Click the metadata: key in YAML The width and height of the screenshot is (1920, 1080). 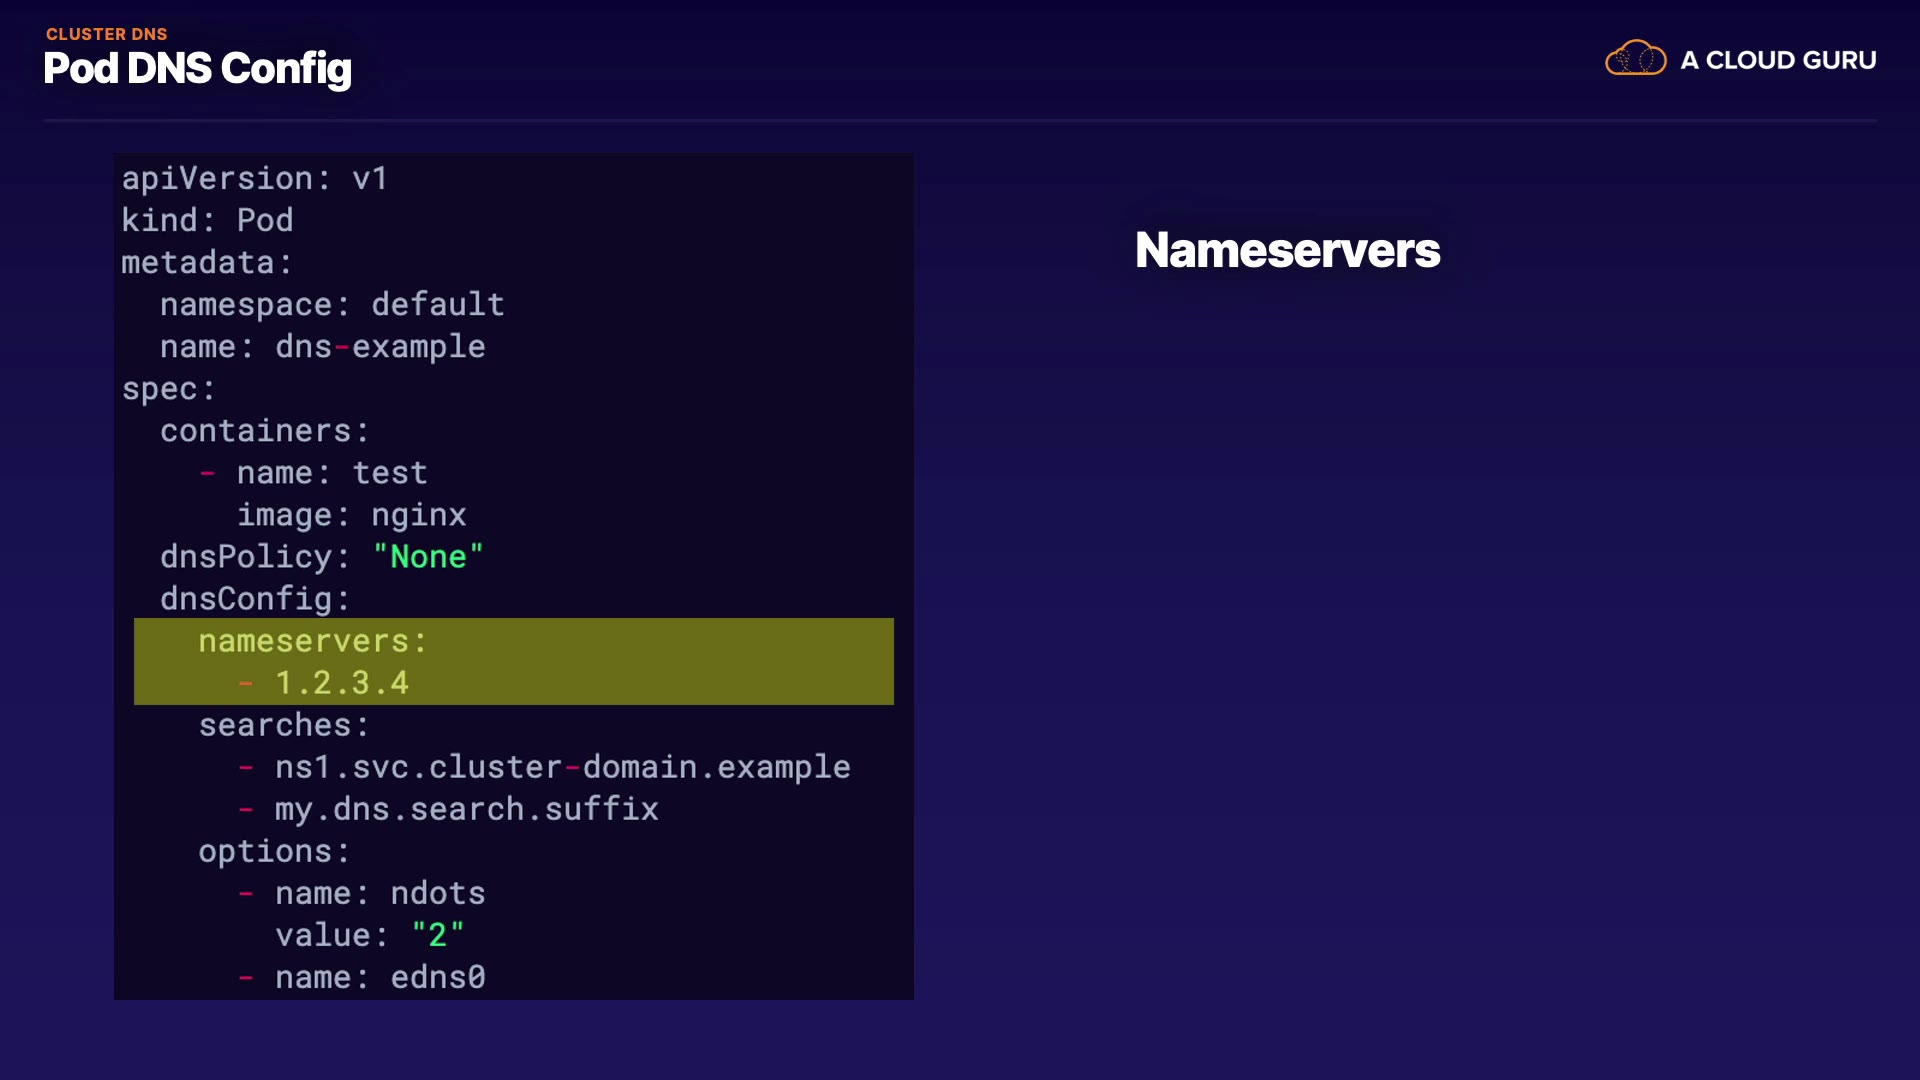[206, 262]
